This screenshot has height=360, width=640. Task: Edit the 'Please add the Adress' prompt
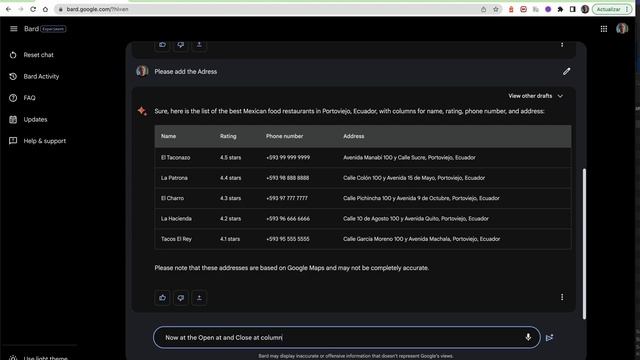click(x=566, y=71)
